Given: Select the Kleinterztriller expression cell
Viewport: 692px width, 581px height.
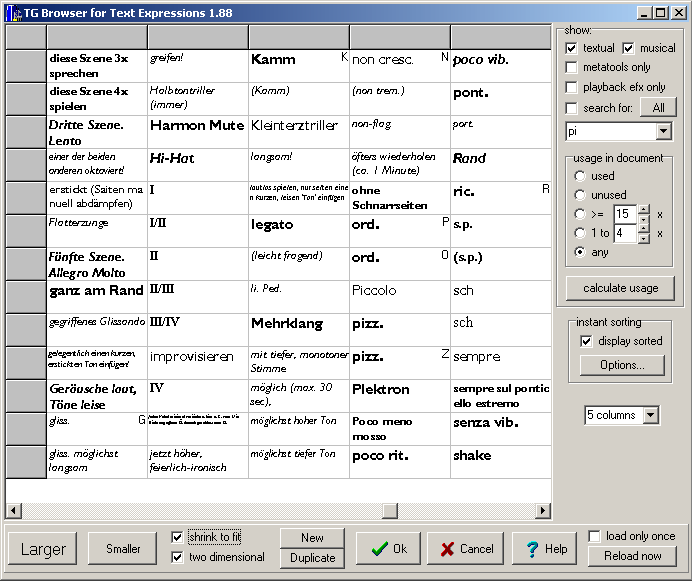Looking at the screenshot, I should (299, 132).
